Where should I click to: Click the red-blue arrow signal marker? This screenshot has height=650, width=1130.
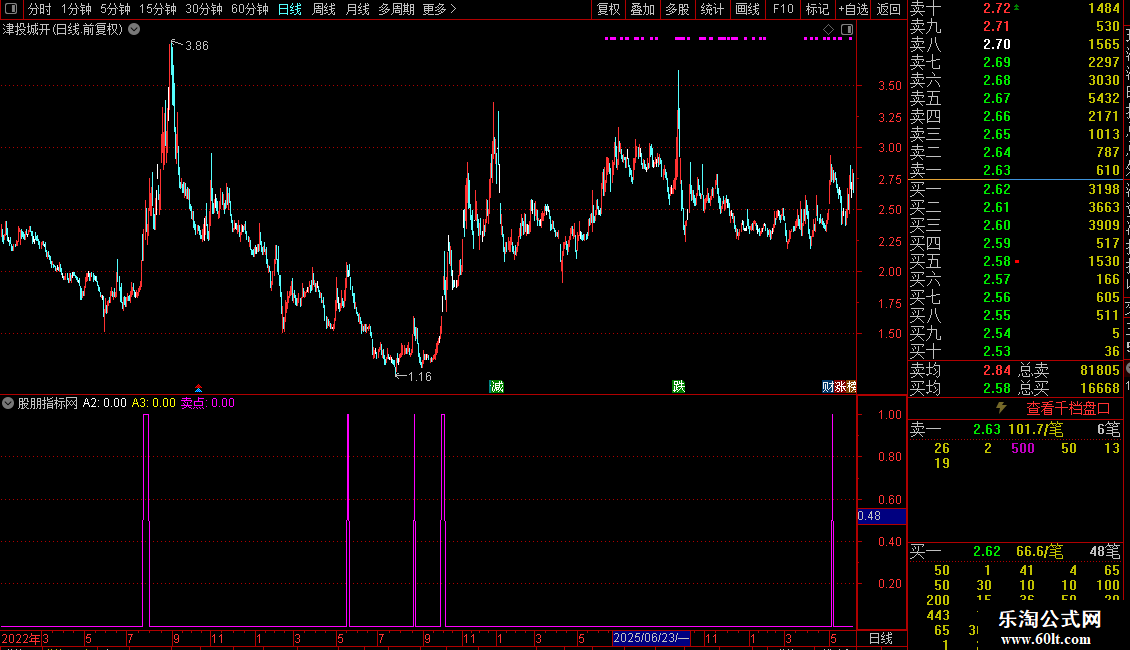click(x=198, y=388)
